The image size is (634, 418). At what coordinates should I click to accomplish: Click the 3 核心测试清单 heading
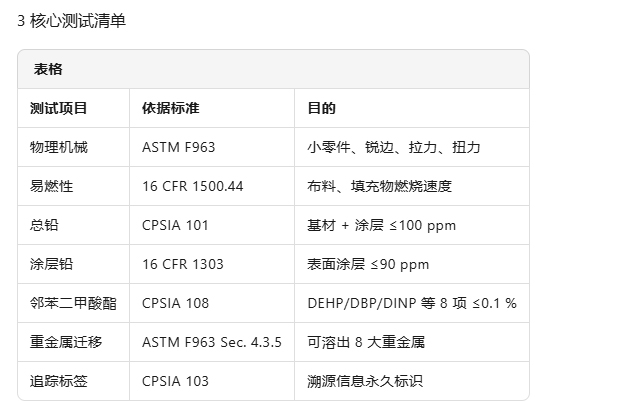[72, 21]
